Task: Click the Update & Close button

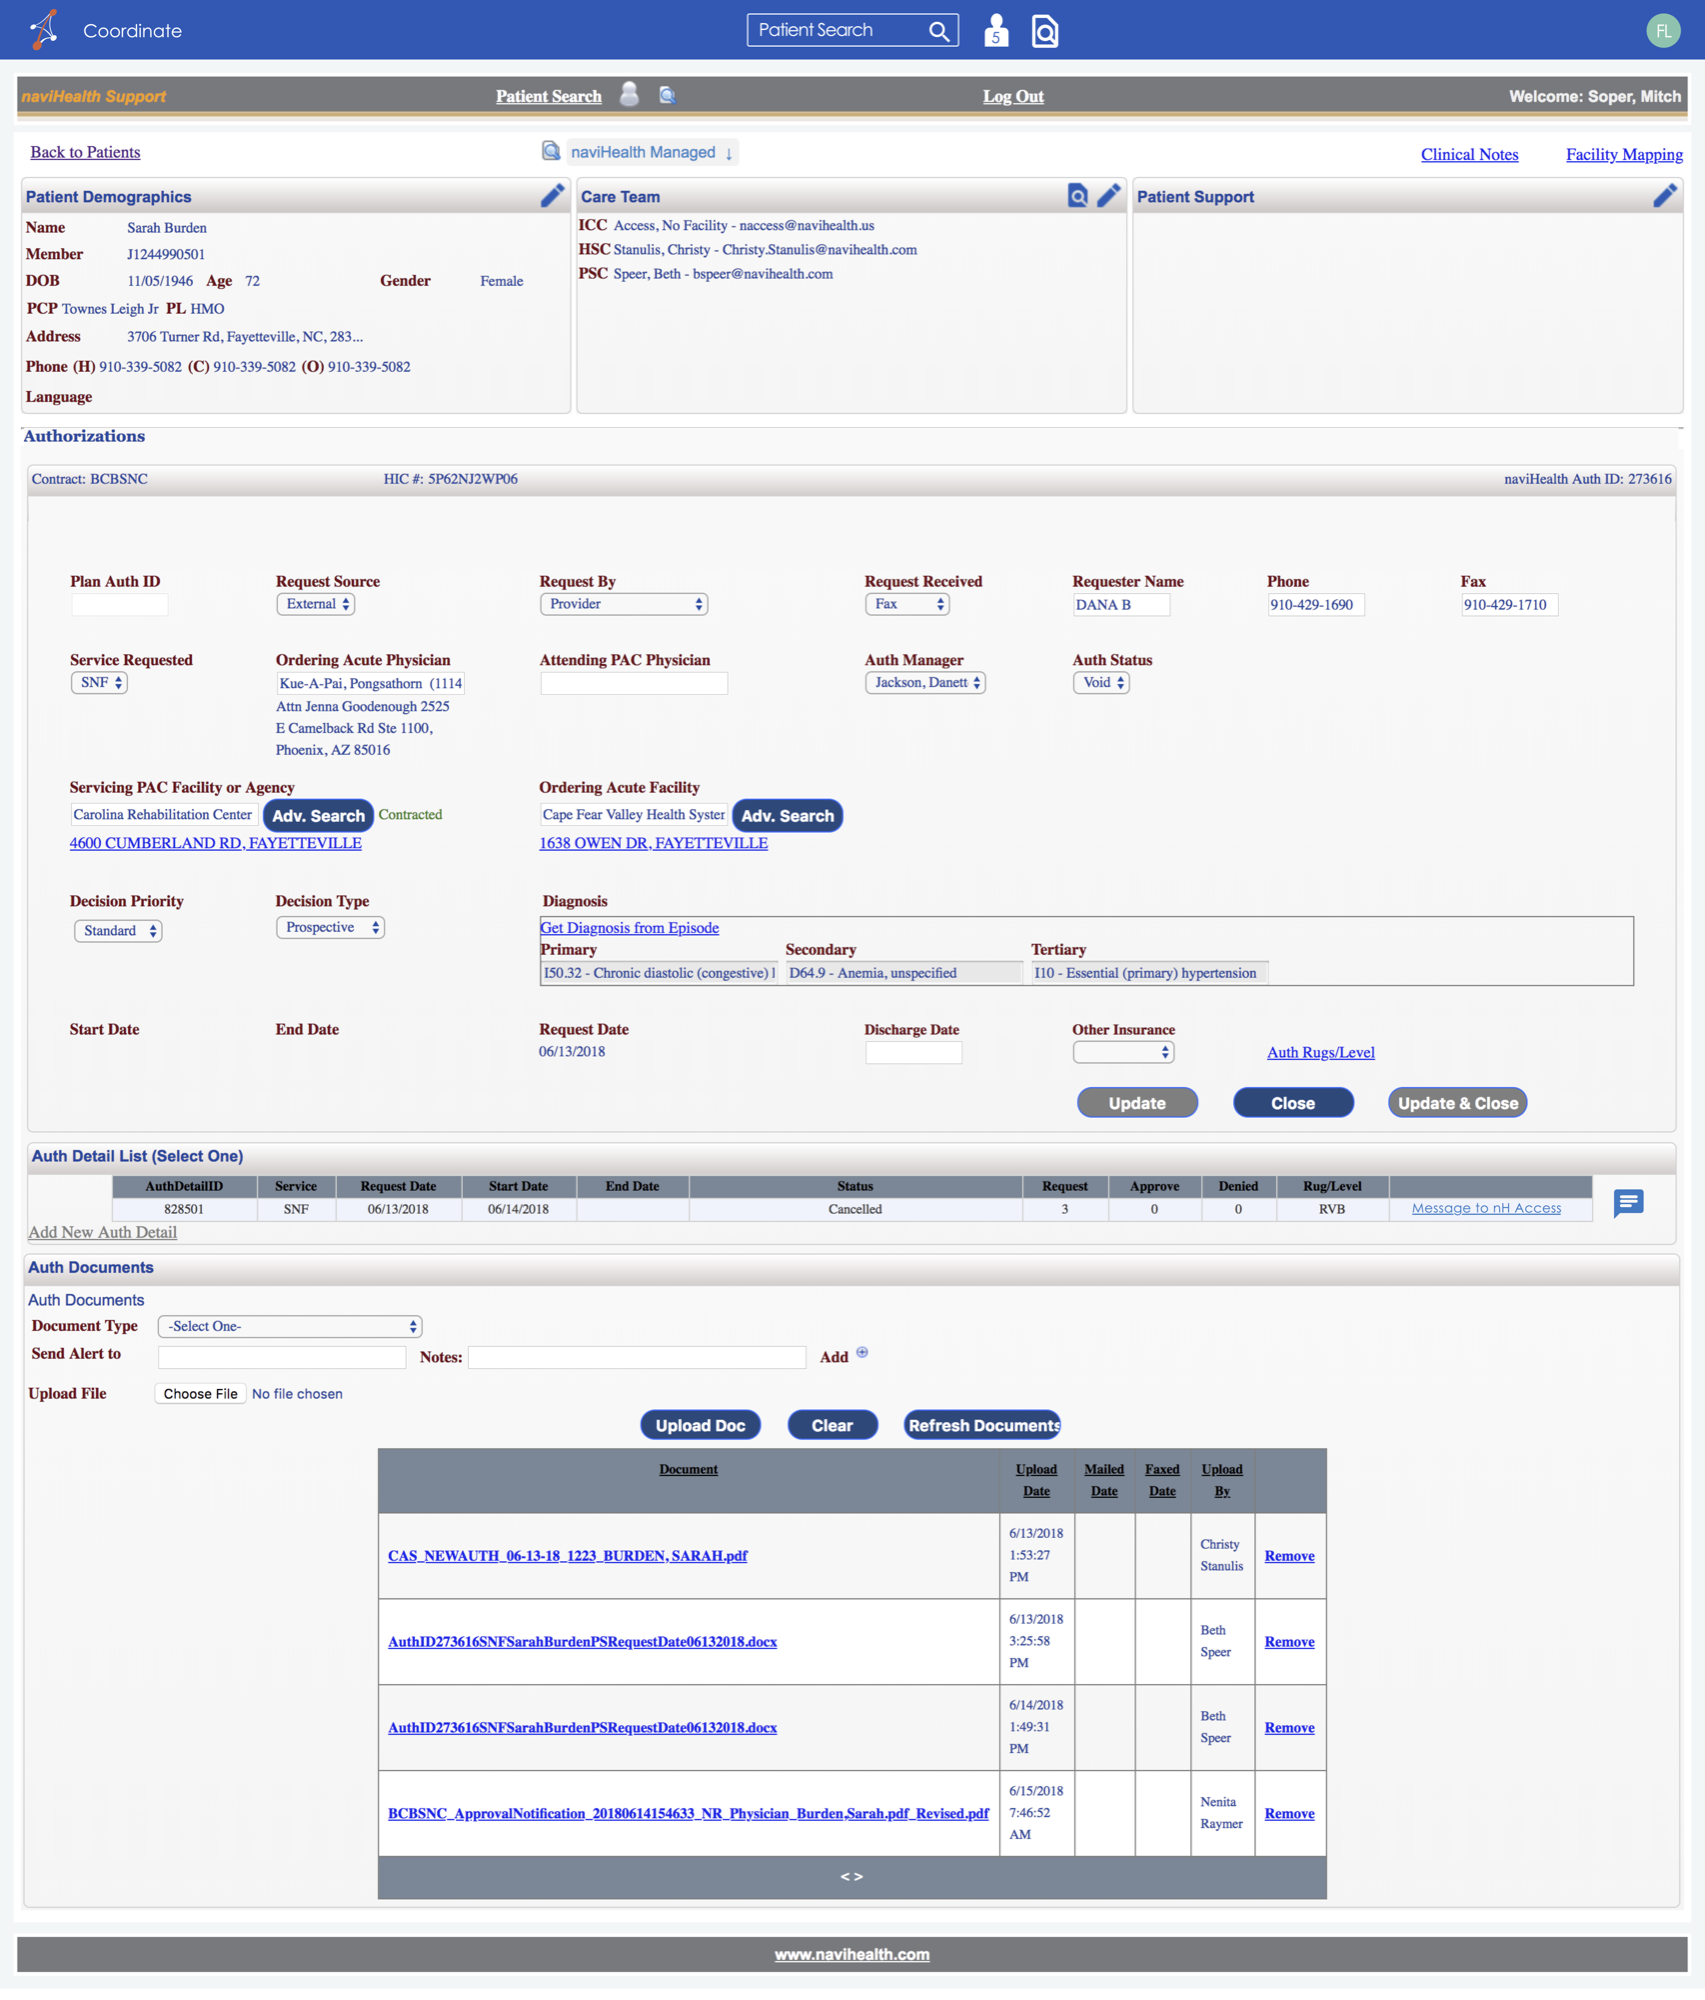Action: (x=1457, y=1103)
